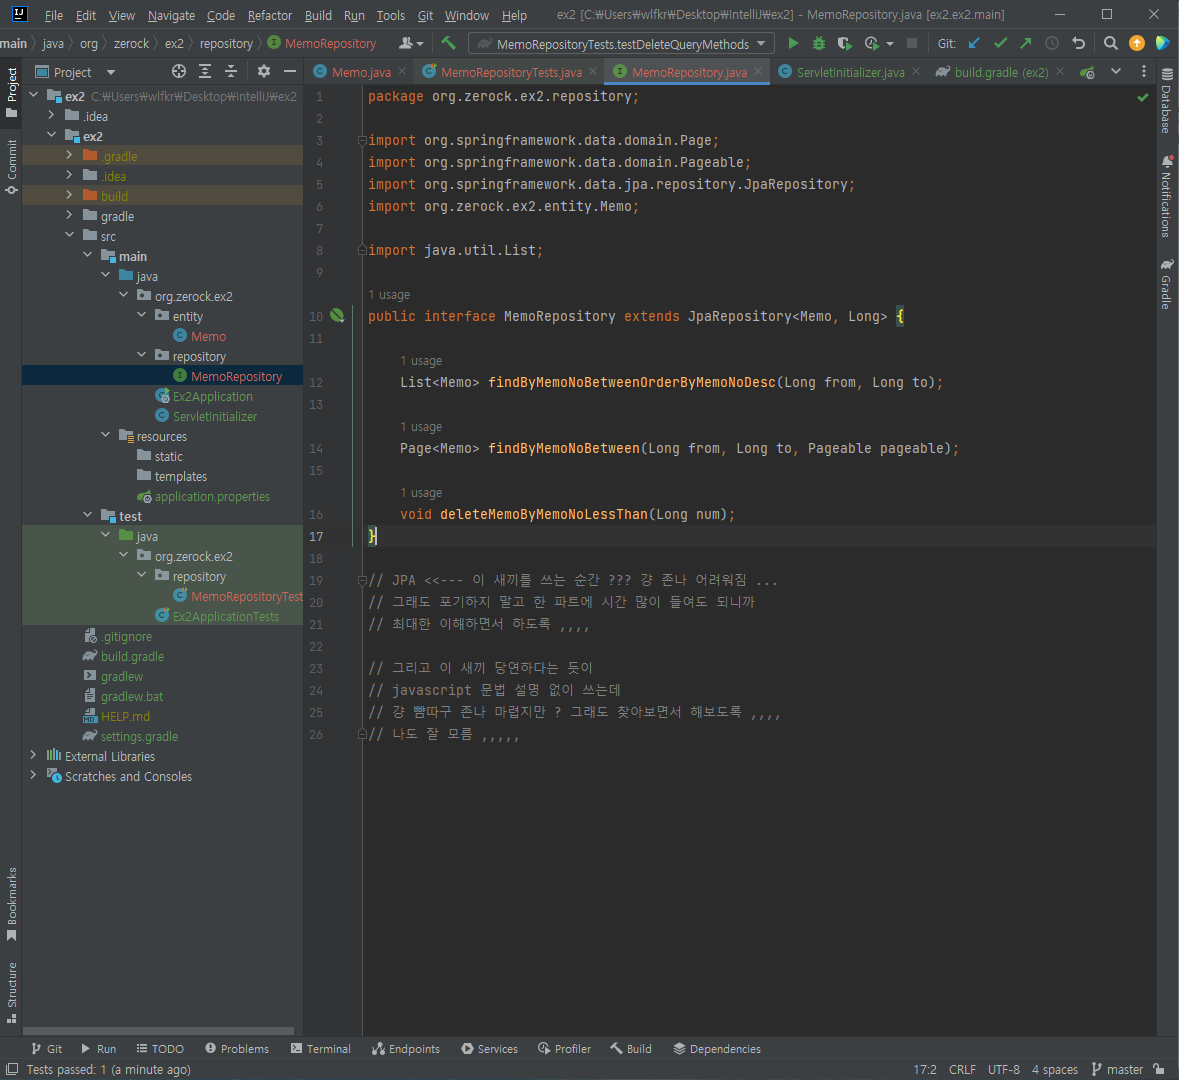
Task: Open the Database tool window
Action: 1166,101
